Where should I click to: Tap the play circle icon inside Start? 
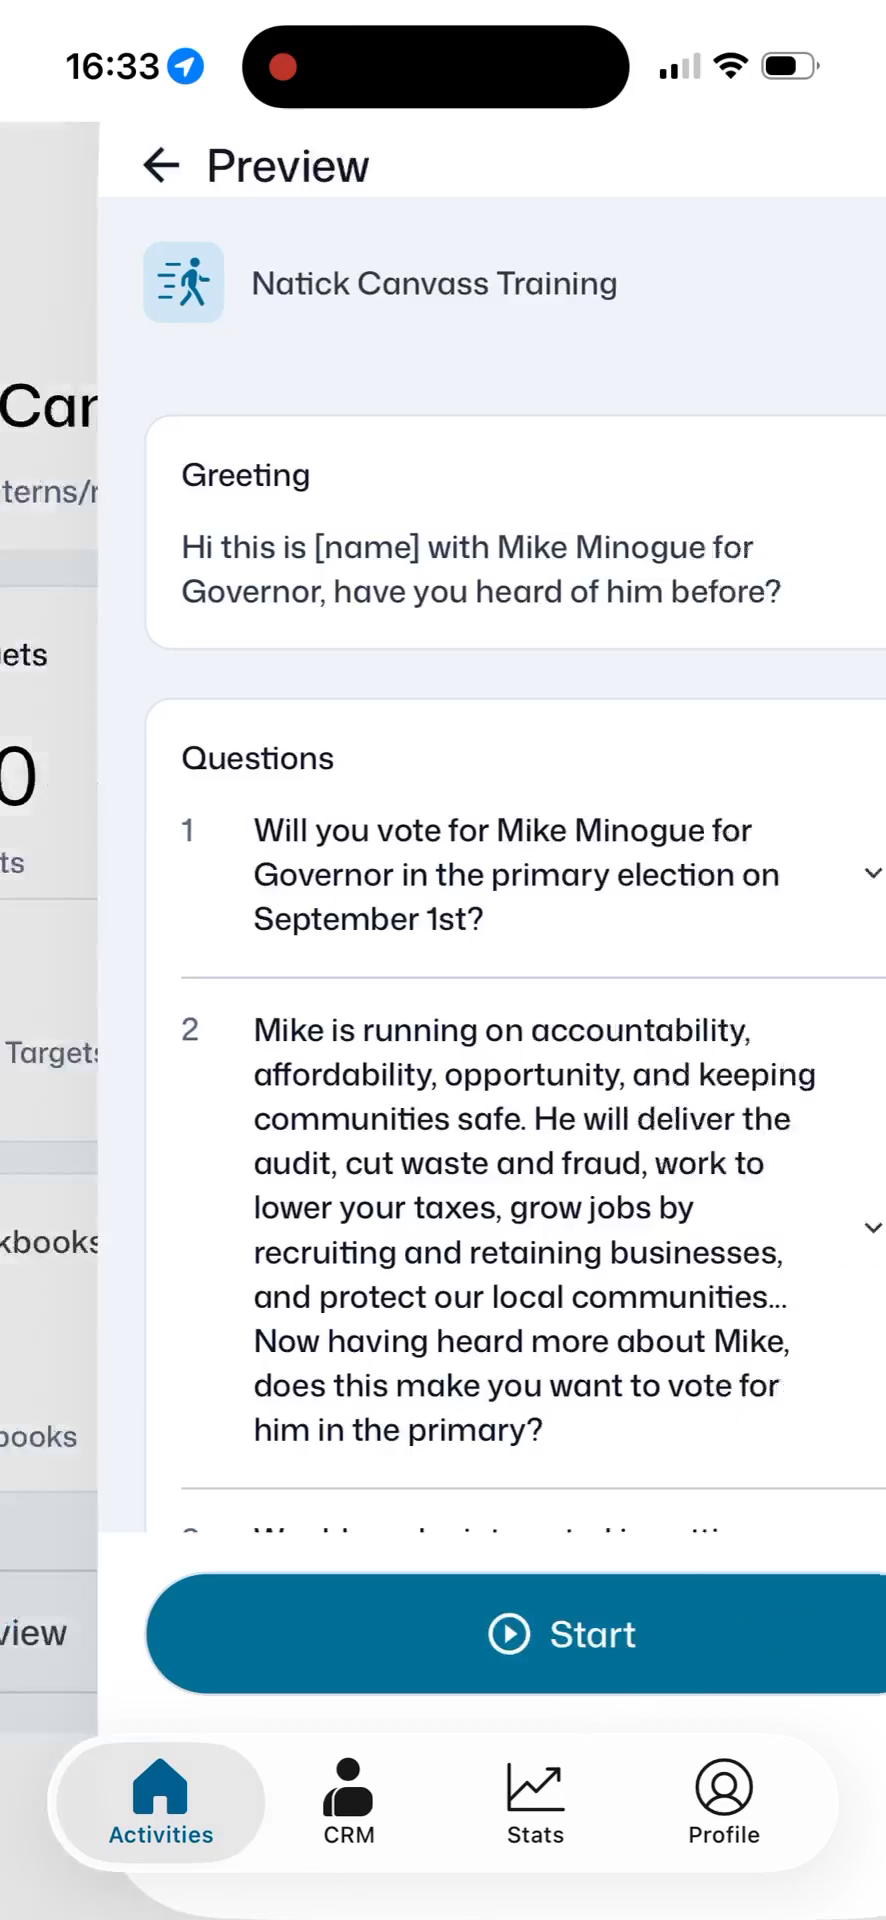tap(509, 1634)
